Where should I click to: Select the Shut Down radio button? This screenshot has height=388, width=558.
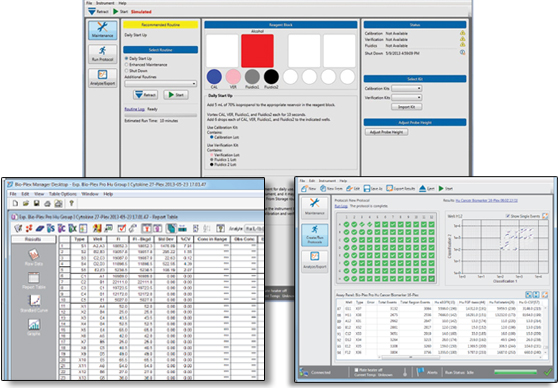[x=126, y=70]
